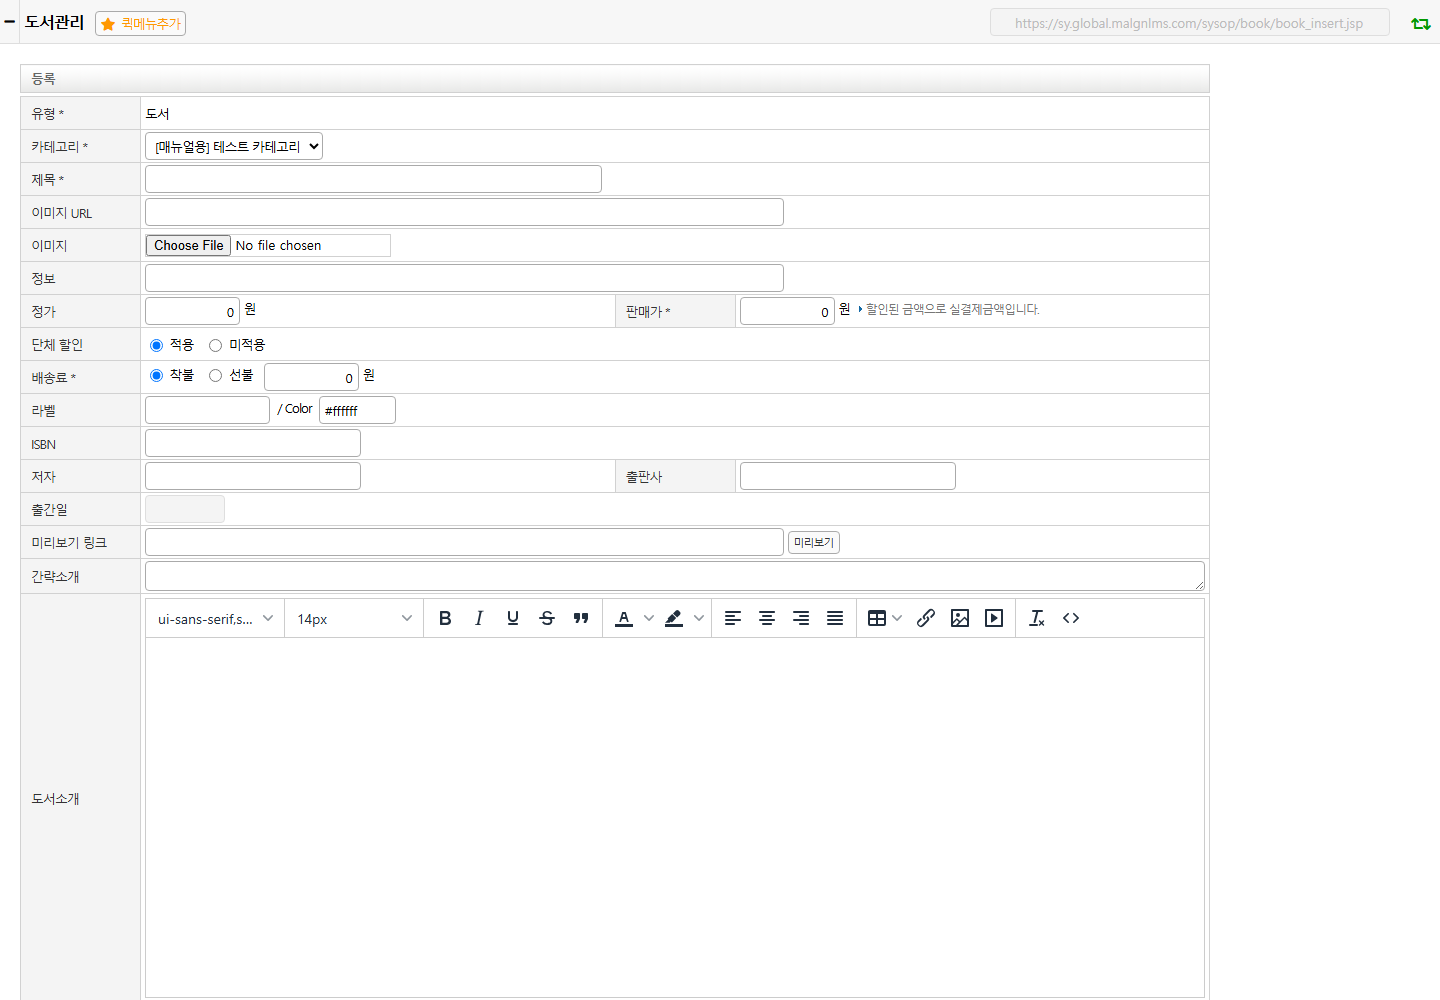This screenshot has width=1440, height=1000.
Task: Toggle underline formatting in the editor
Action: click(x=513, y=618)
